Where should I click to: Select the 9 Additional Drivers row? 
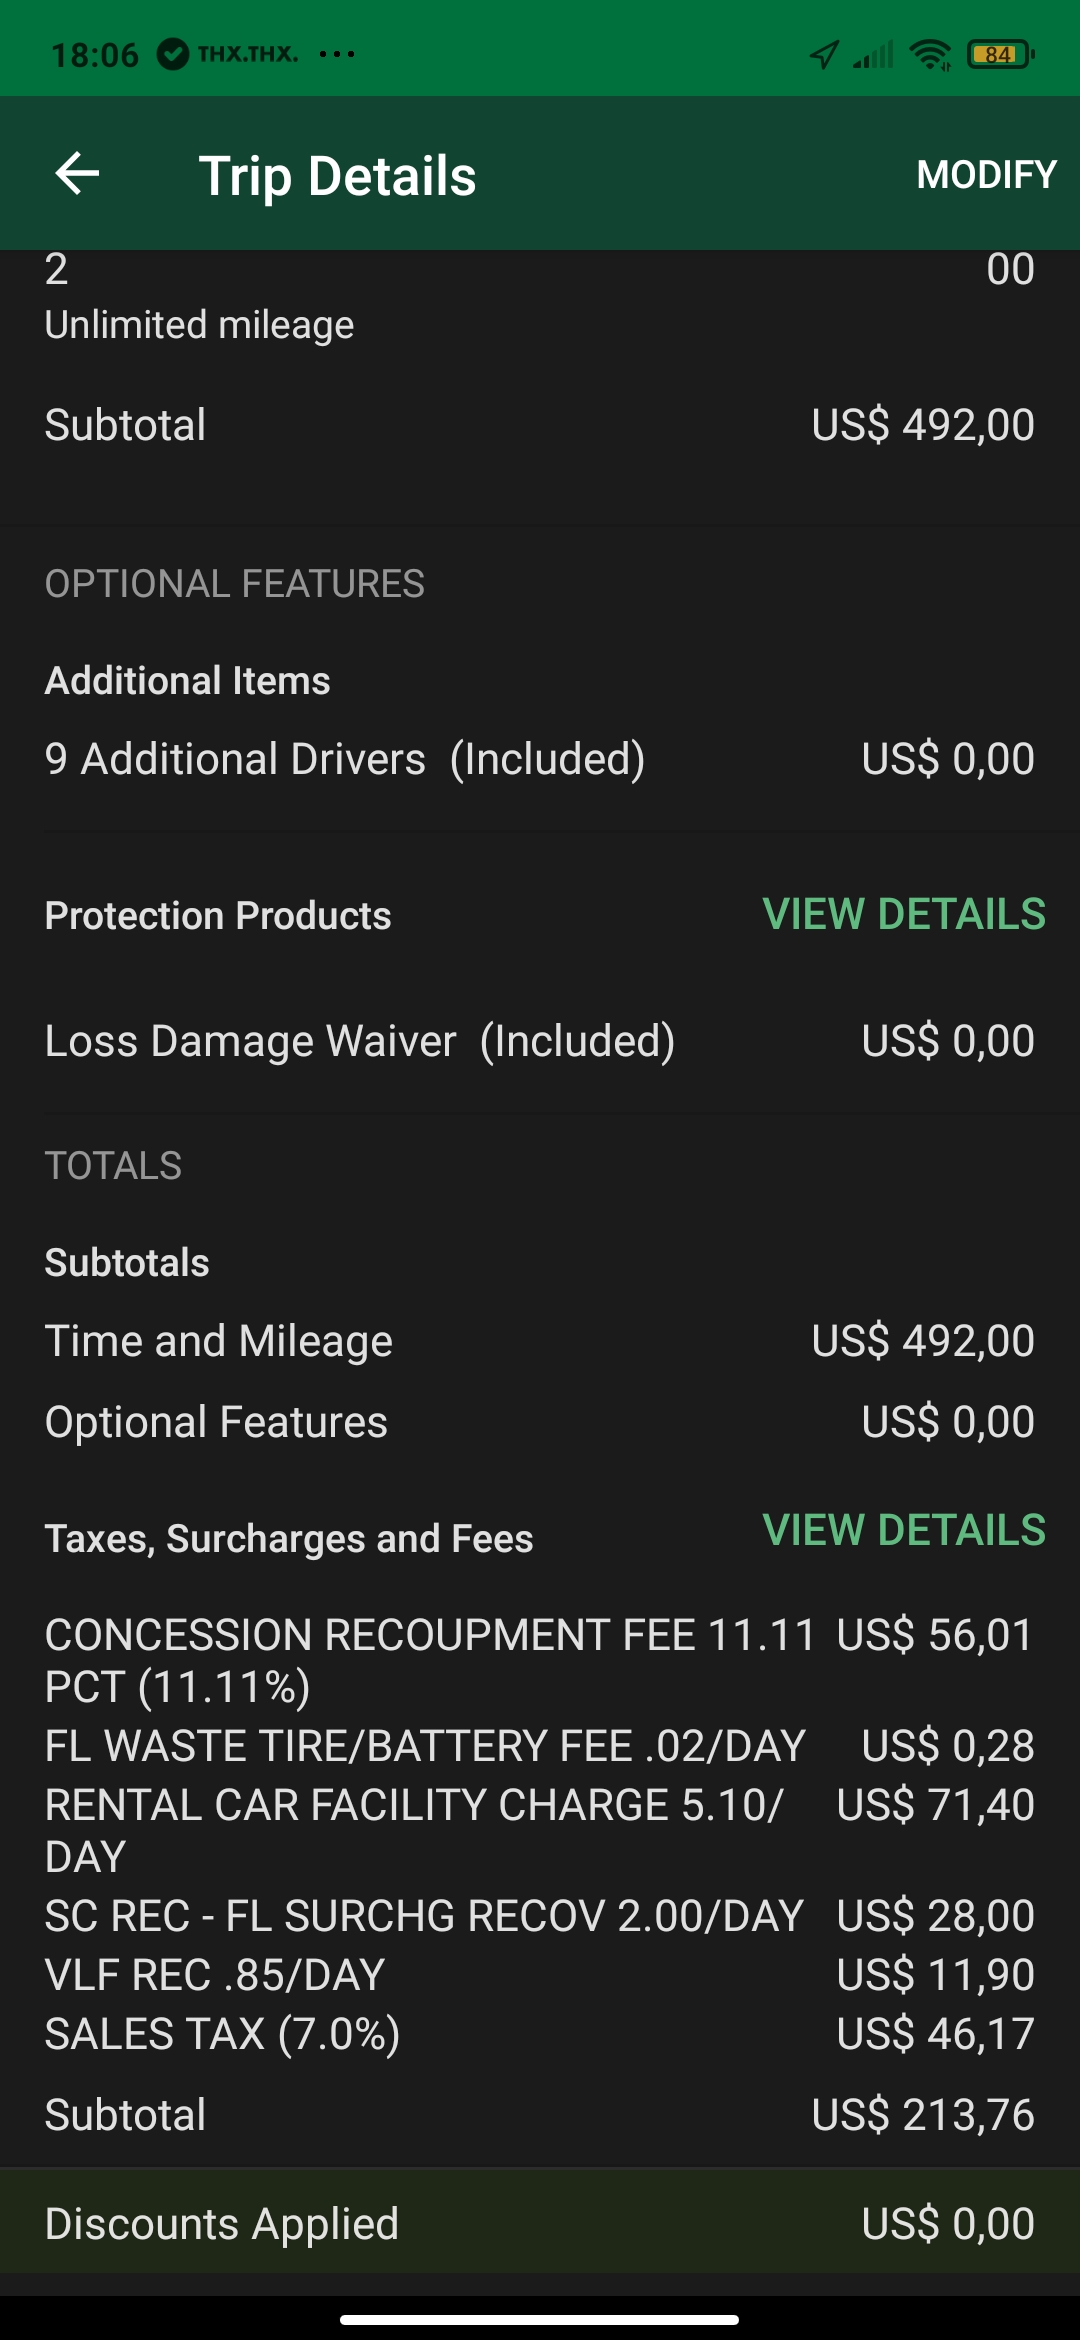540,759
